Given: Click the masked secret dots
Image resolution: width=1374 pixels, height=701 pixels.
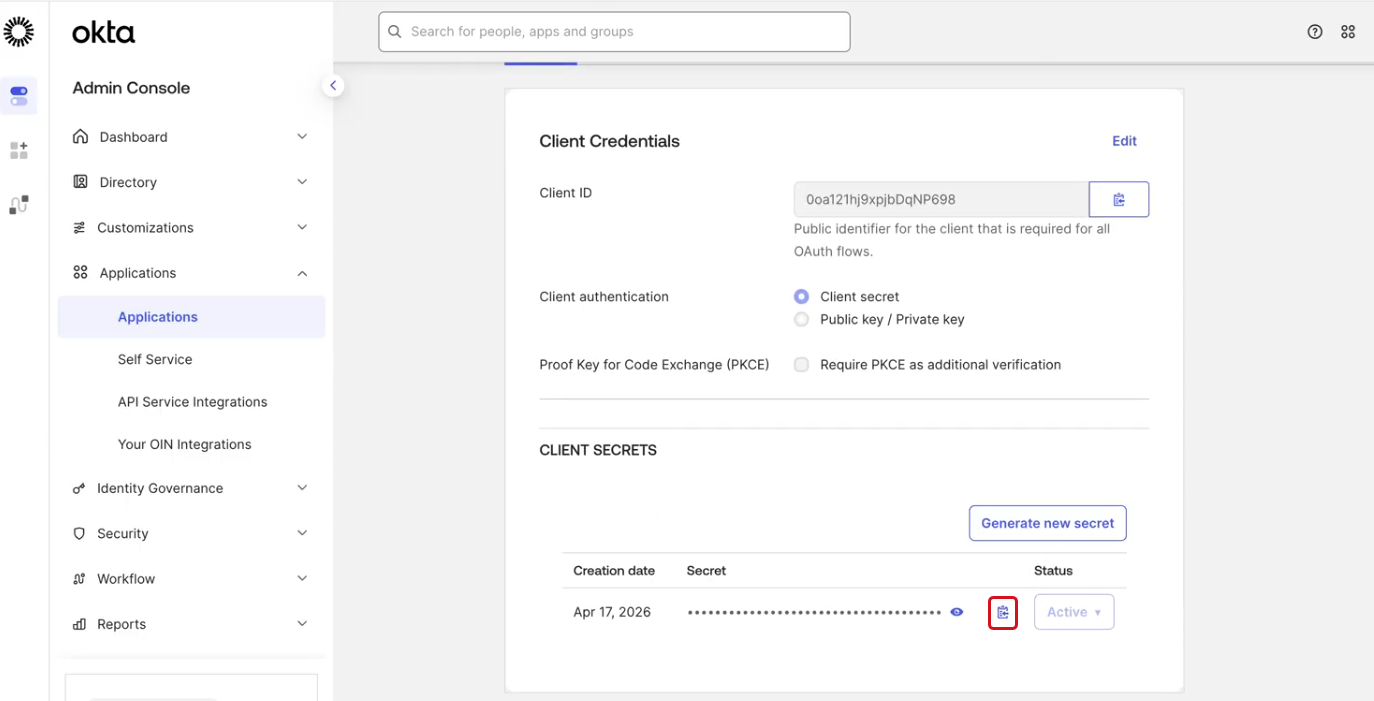Looking at the screenshot, I should [815, 612].
